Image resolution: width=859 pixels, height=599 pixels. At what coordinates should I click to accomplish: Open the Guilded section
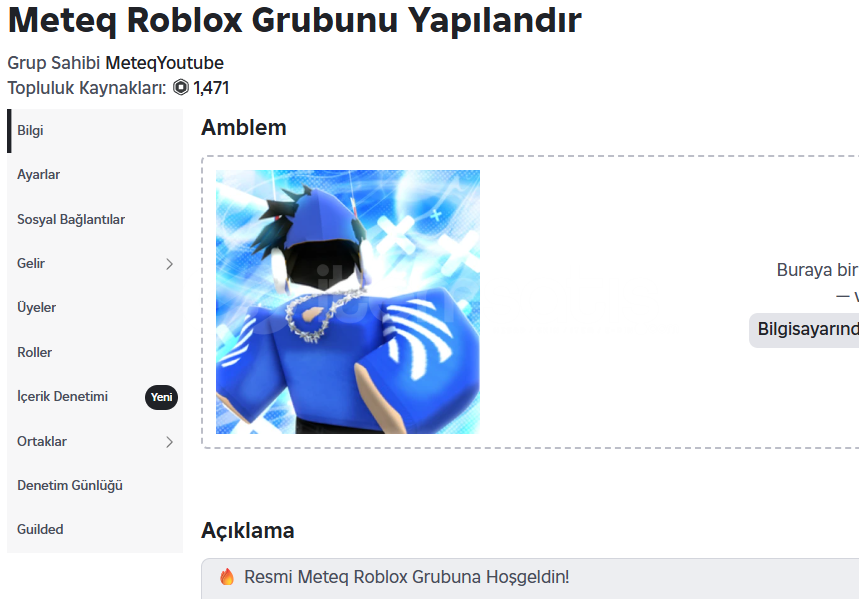pos(95,529)
